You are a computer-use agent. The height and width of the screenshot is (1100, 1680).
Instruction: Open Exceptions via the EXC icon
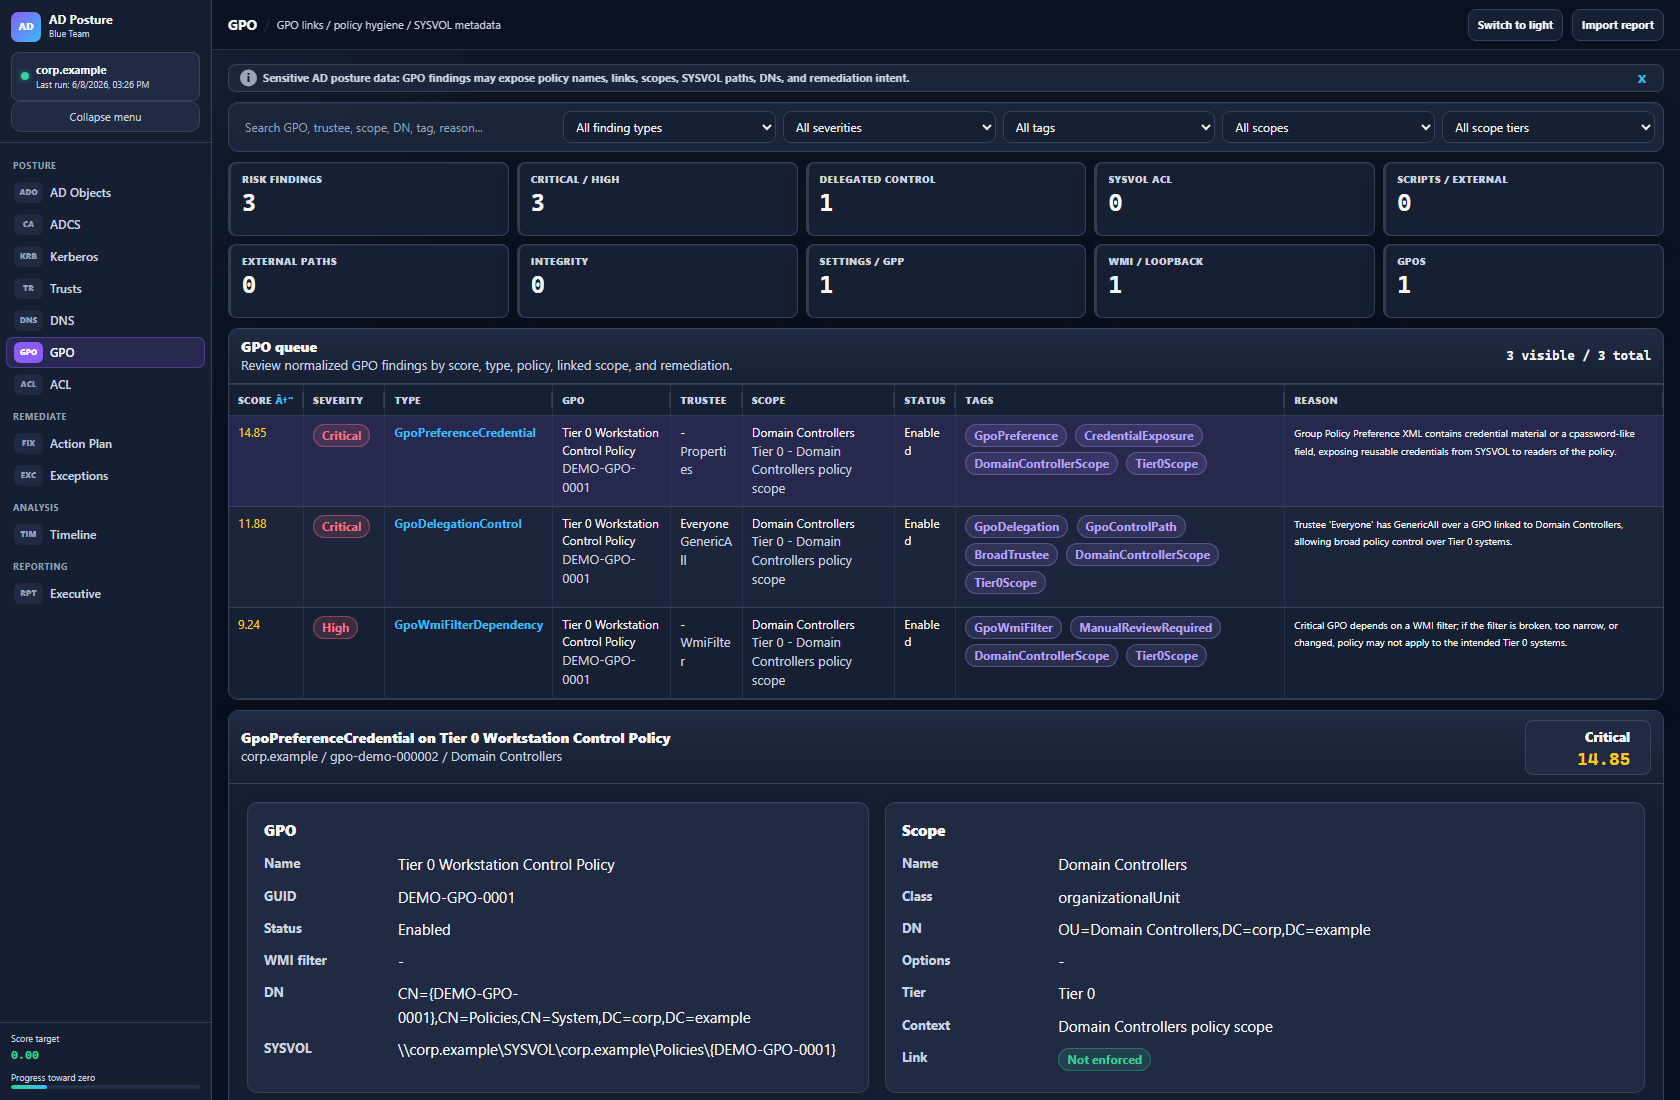point(28,475)
